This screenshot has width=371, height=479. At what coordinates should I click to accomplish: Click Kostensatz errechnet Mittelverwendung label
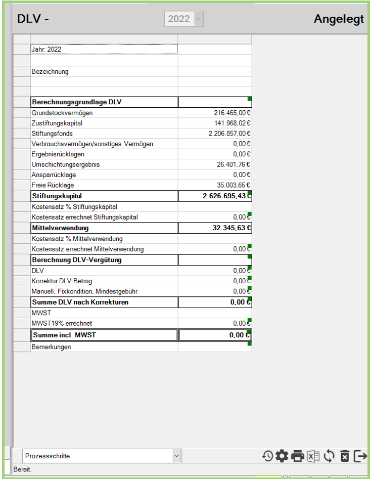(x=88, y=249)
